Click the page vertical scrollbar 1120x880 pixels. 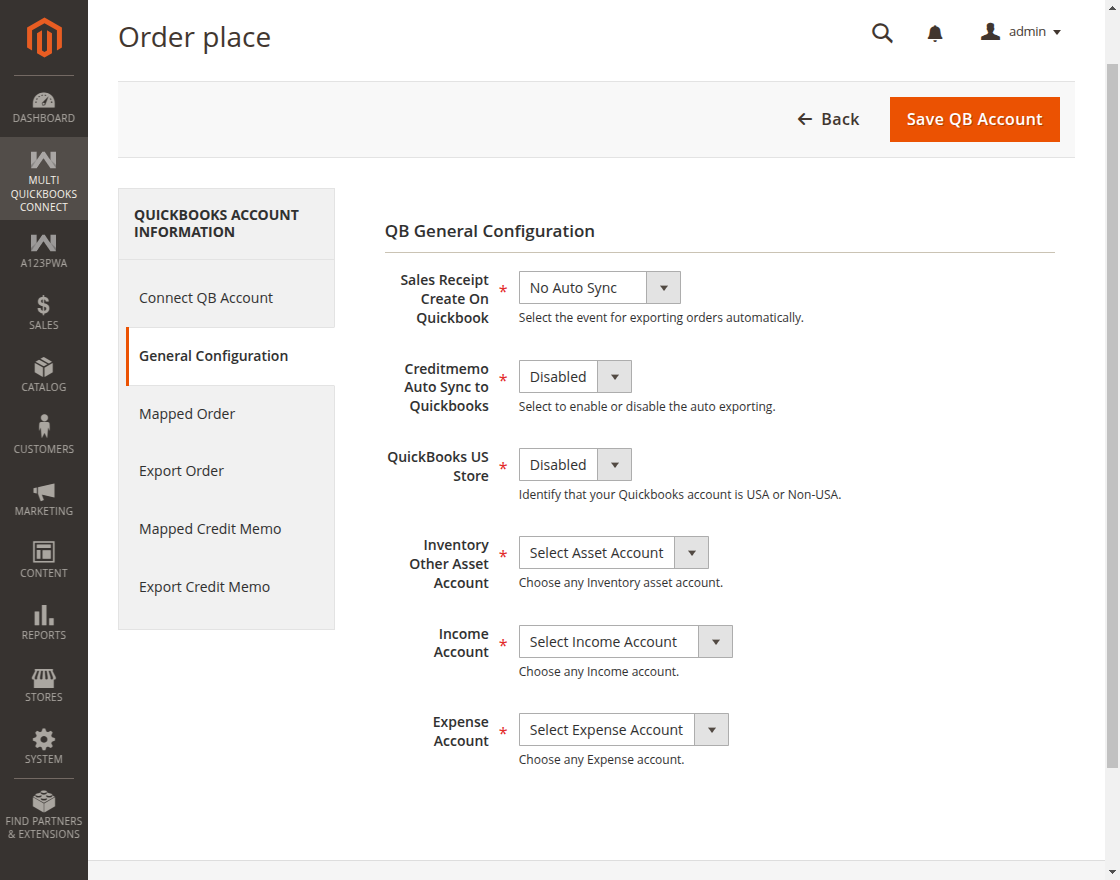click(1112, 400)
